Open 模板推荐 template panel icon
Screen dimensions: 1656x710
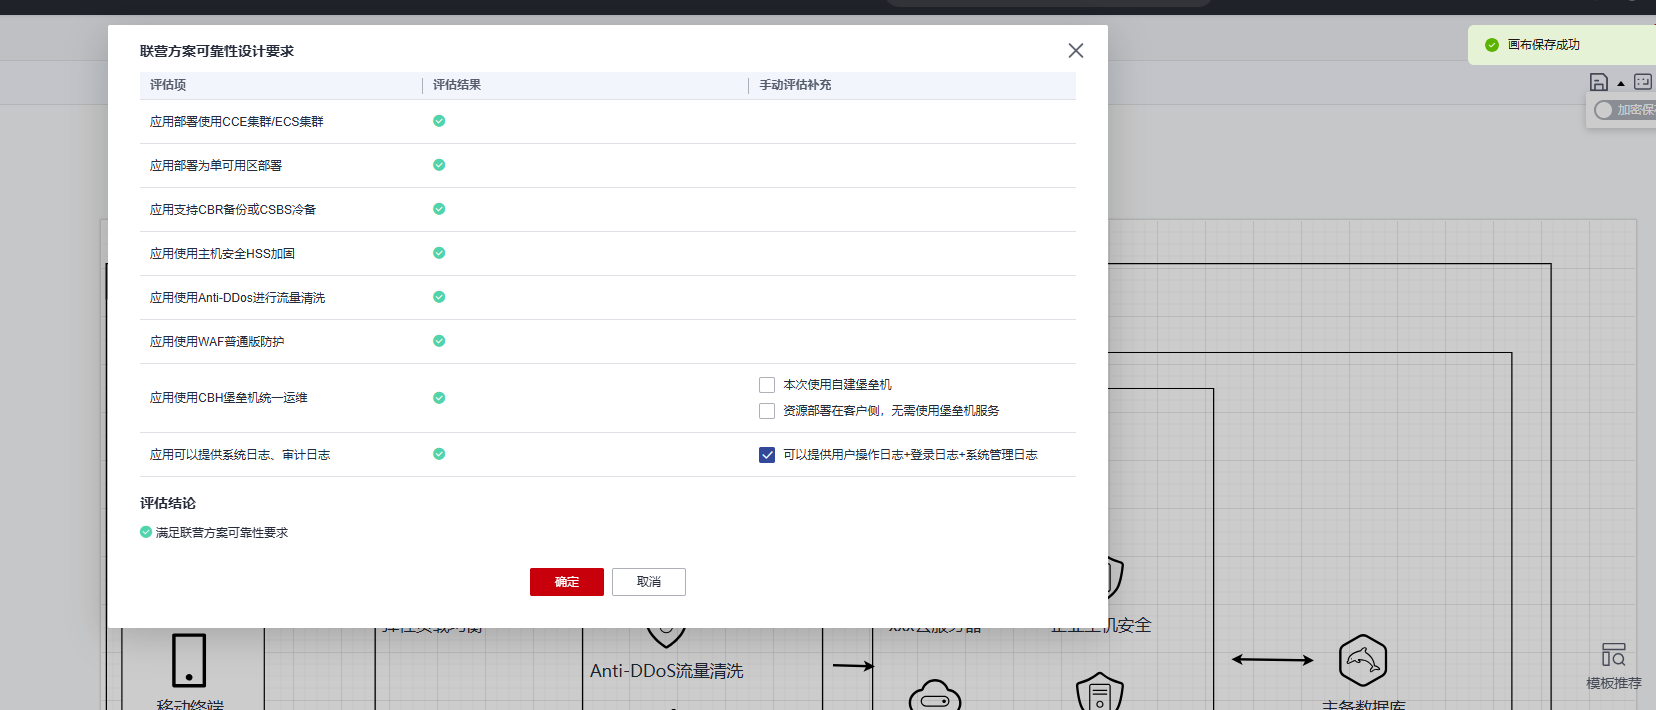tap(1613, 655)
